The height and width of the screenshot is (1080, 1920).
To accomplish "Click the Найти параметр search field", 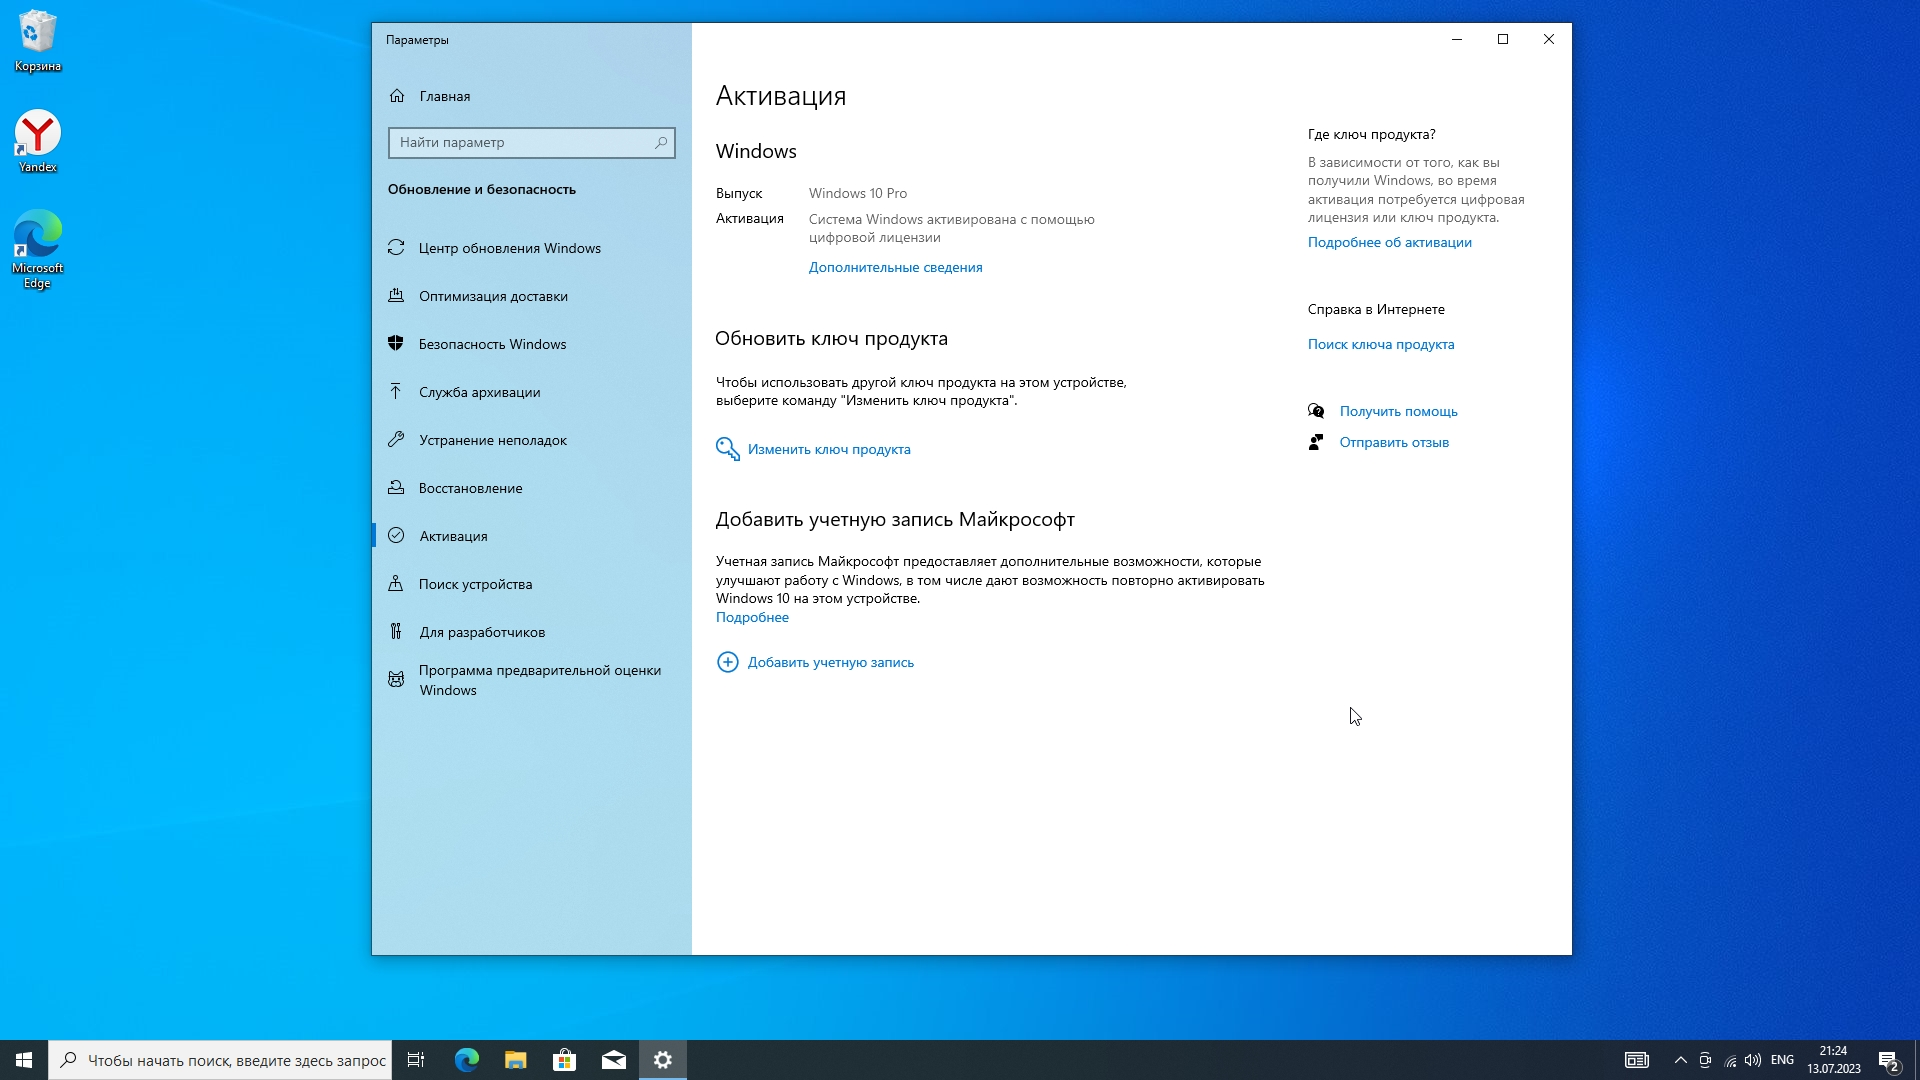I will point(522,143).
